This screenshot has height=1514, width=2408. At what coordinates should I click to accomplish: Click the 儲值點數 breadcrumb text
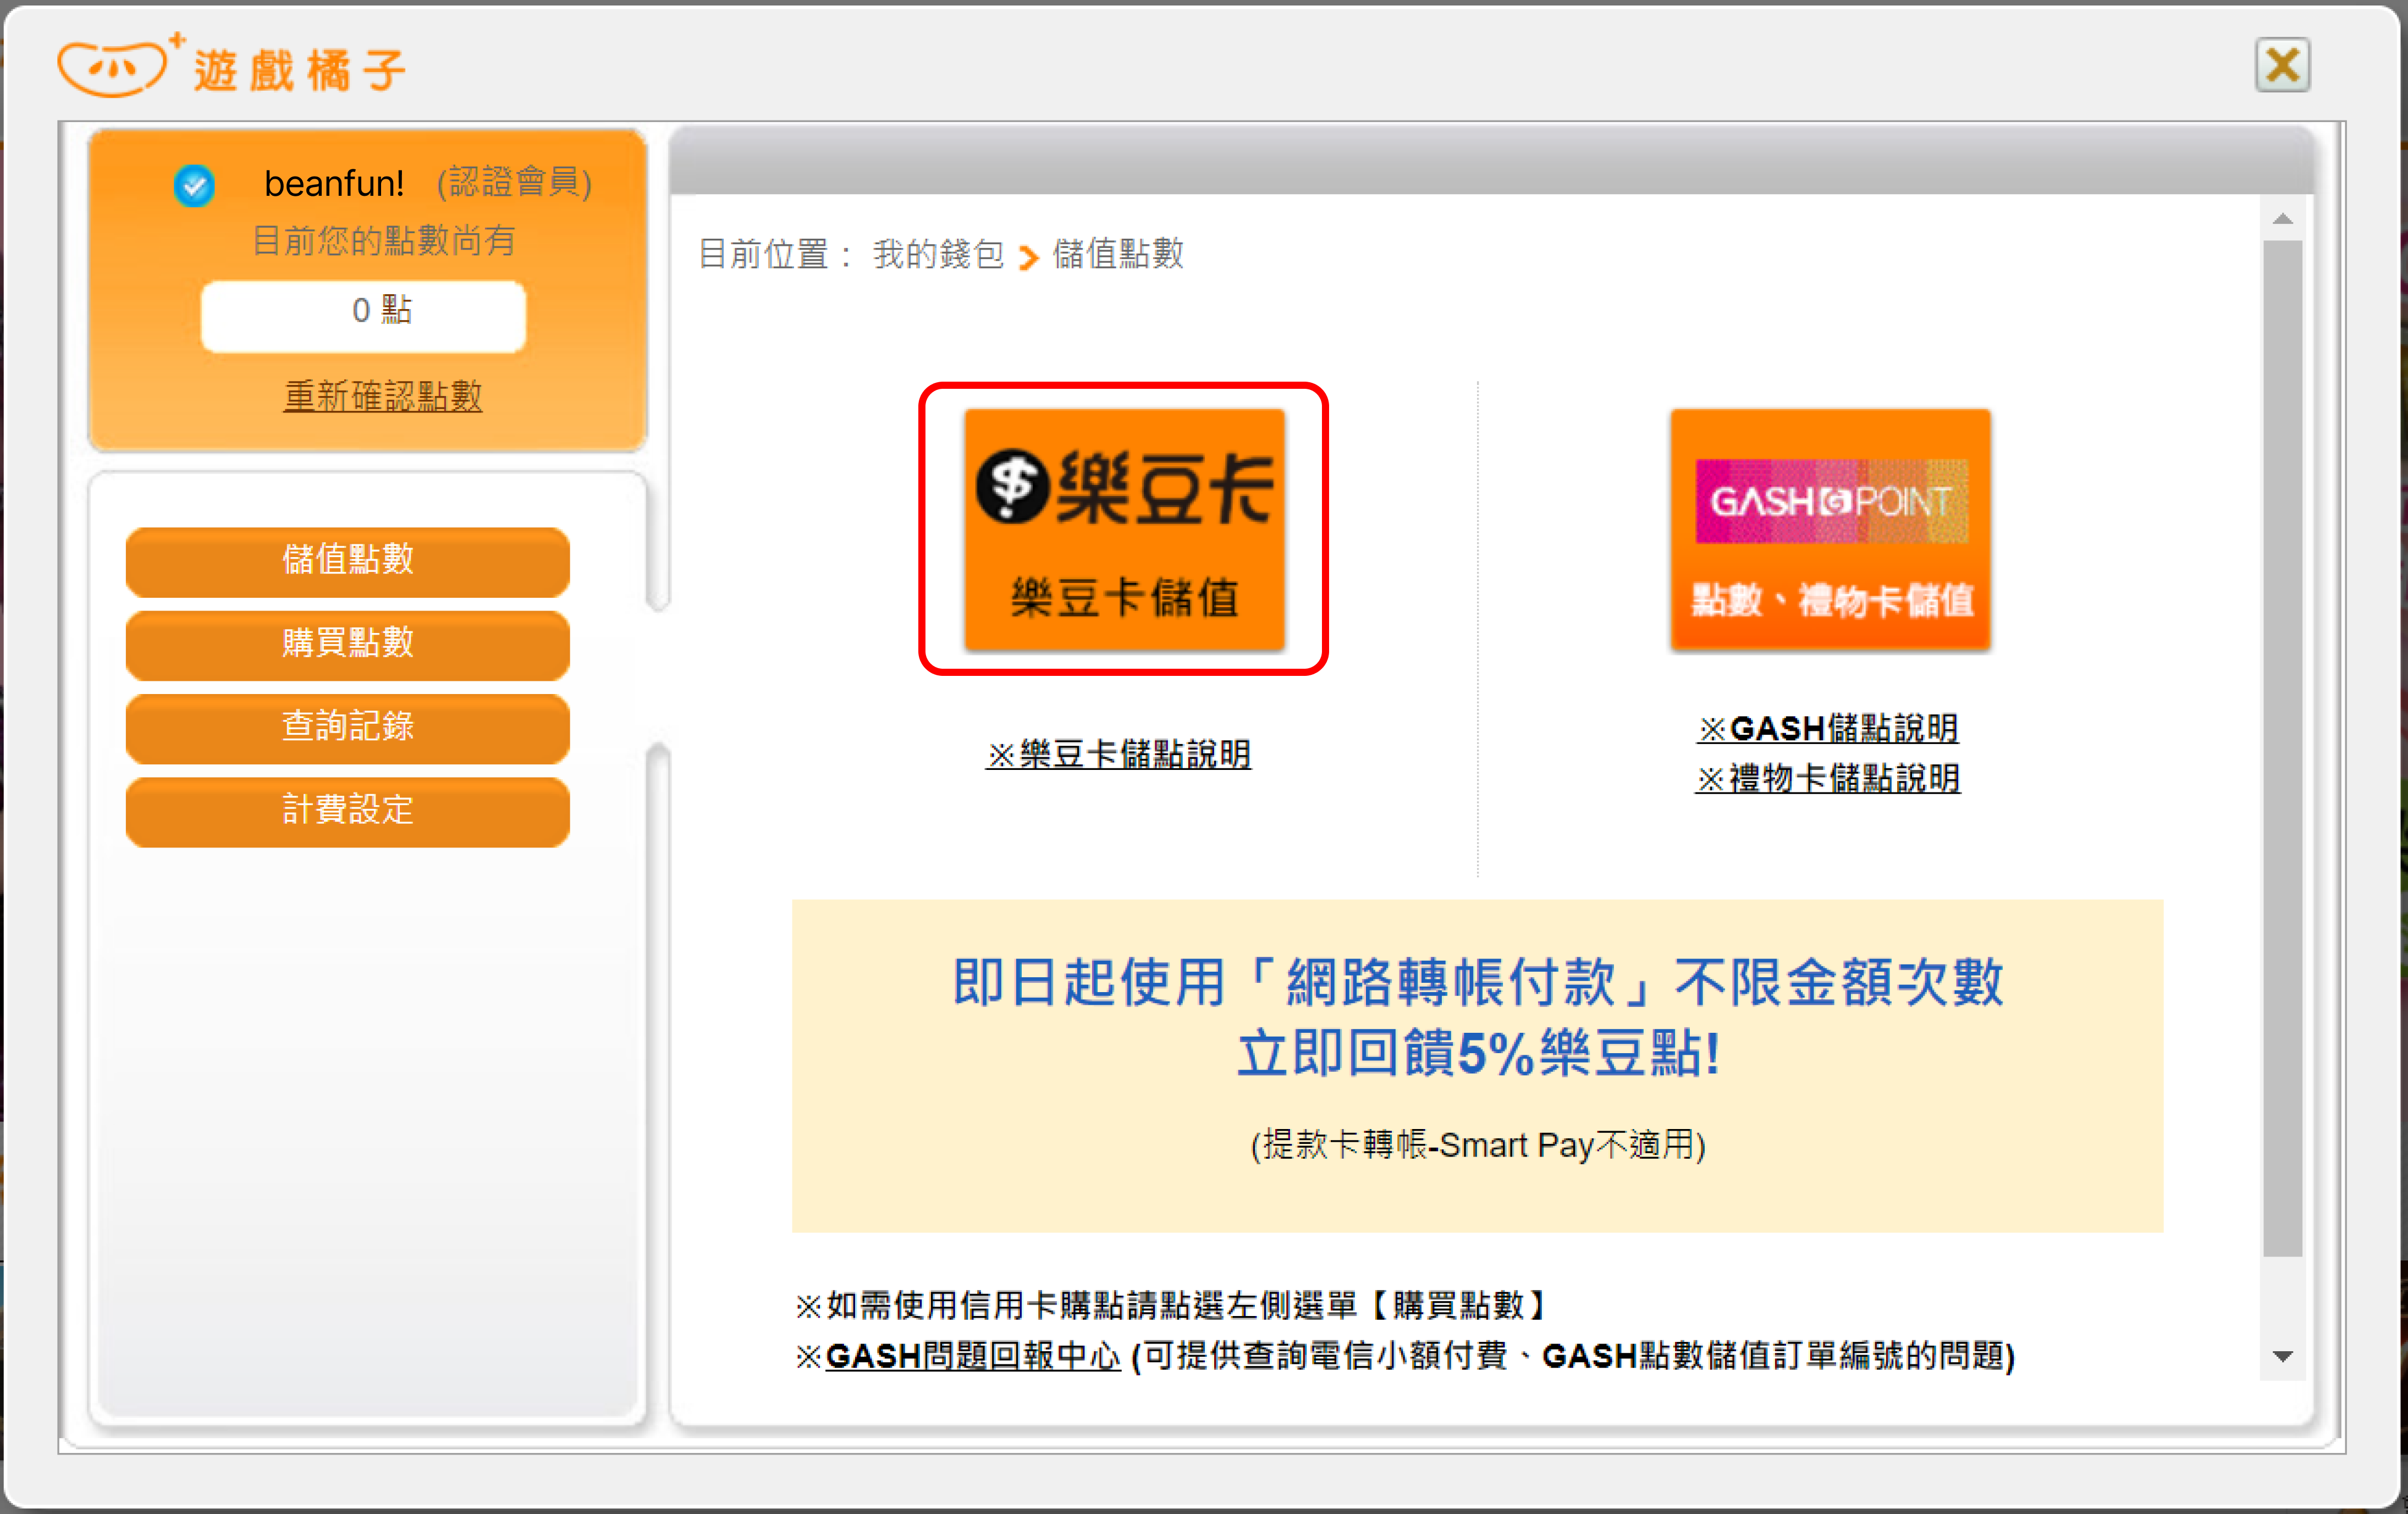(1118, 254)
